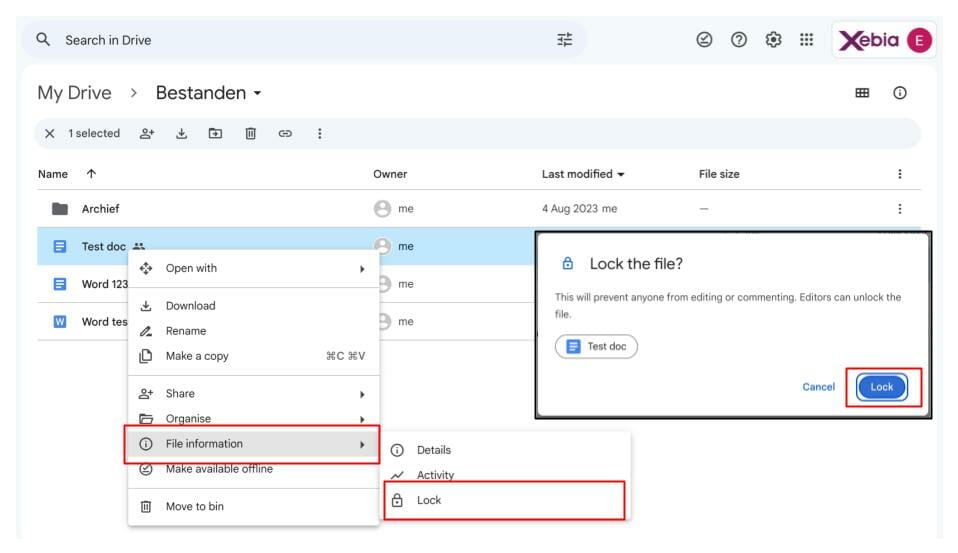This screenshot has height=553, width=958.
Task: Choose Move to bin
Action: point(254,507)
